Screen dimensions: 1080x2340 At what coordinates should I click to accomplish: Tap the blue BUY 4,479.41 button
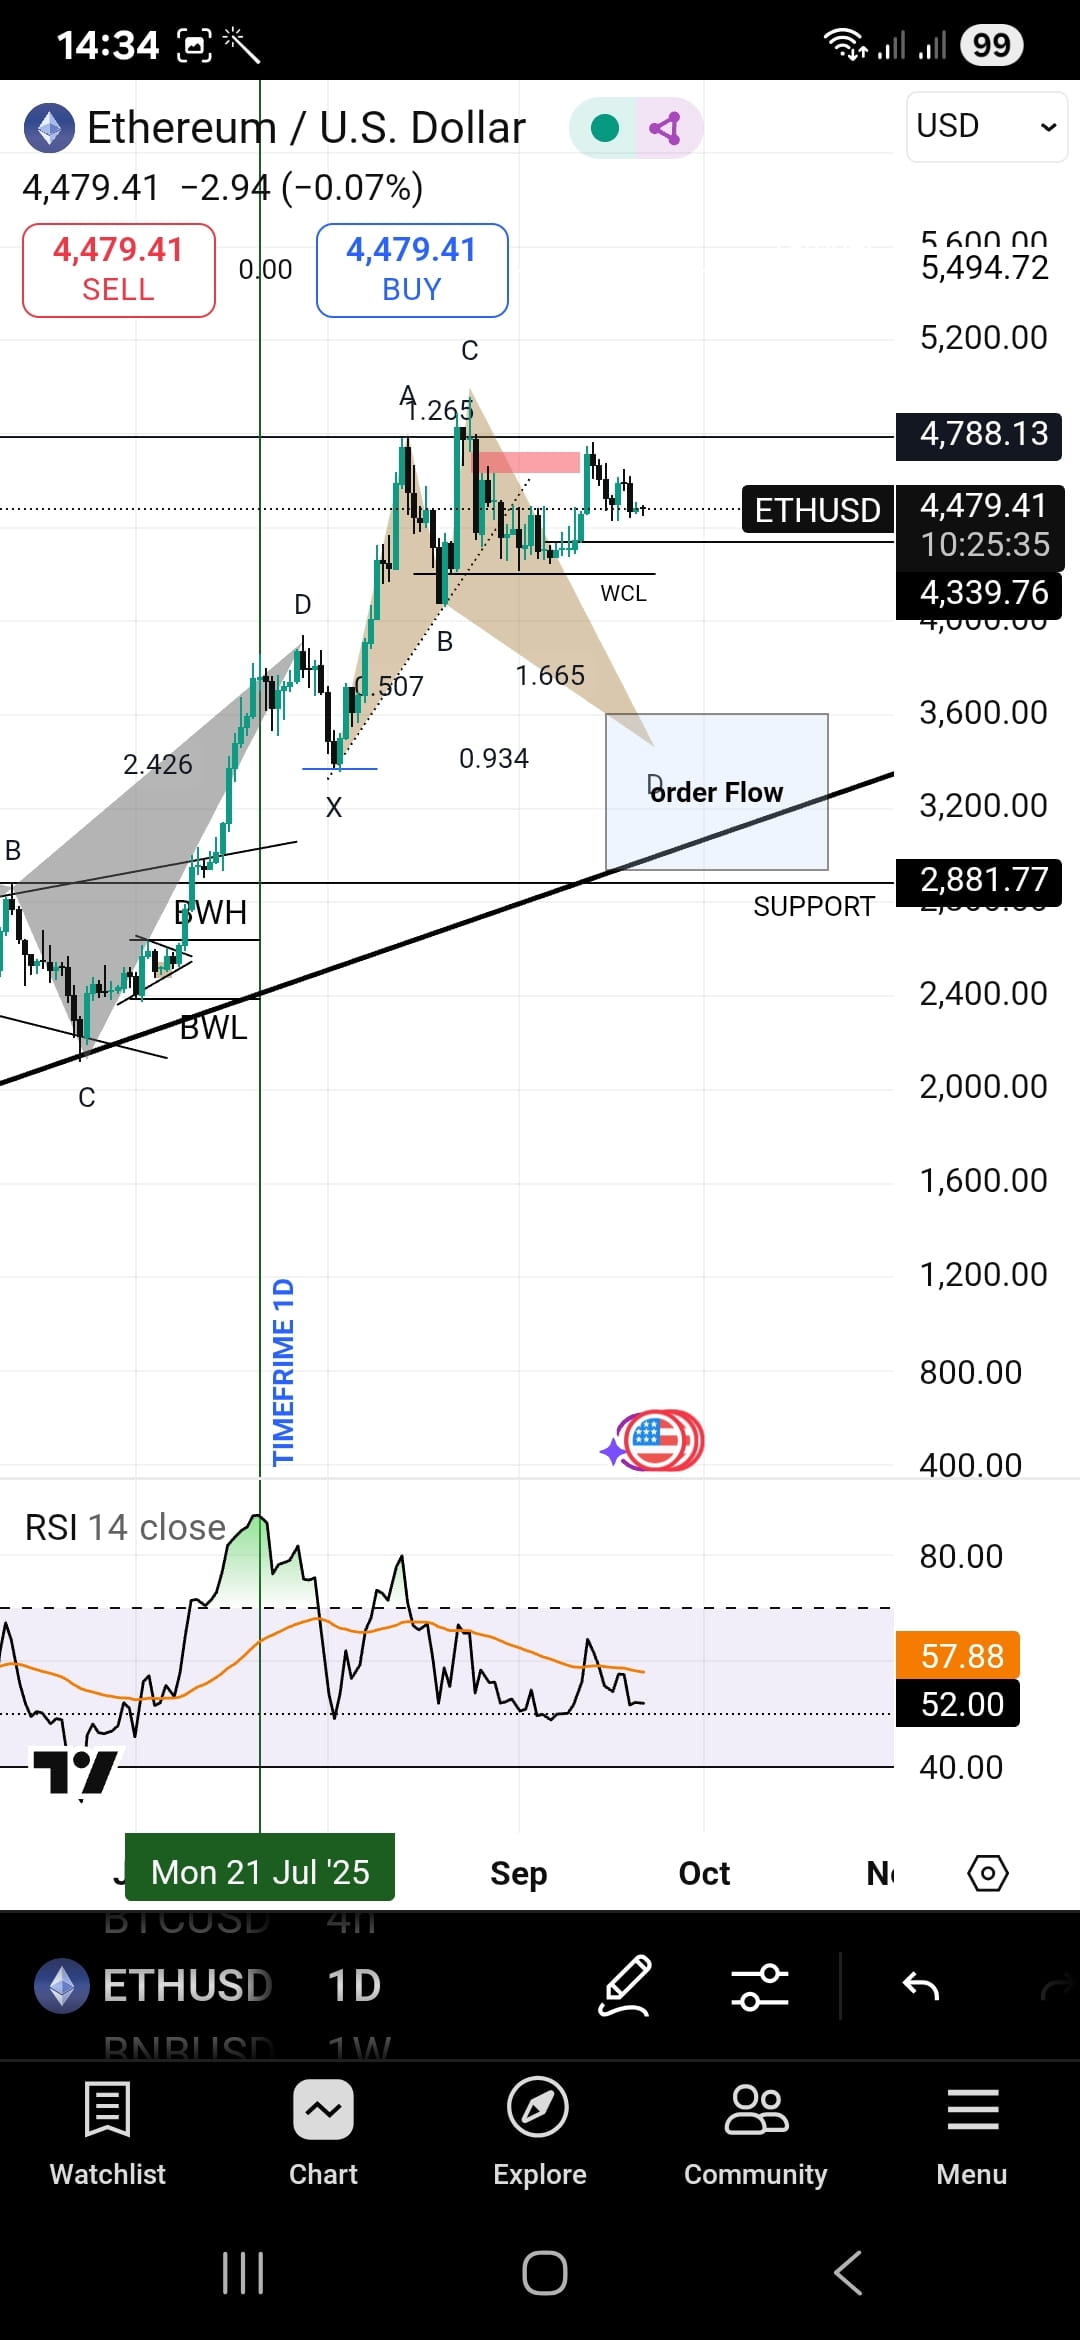click(412, 270)
